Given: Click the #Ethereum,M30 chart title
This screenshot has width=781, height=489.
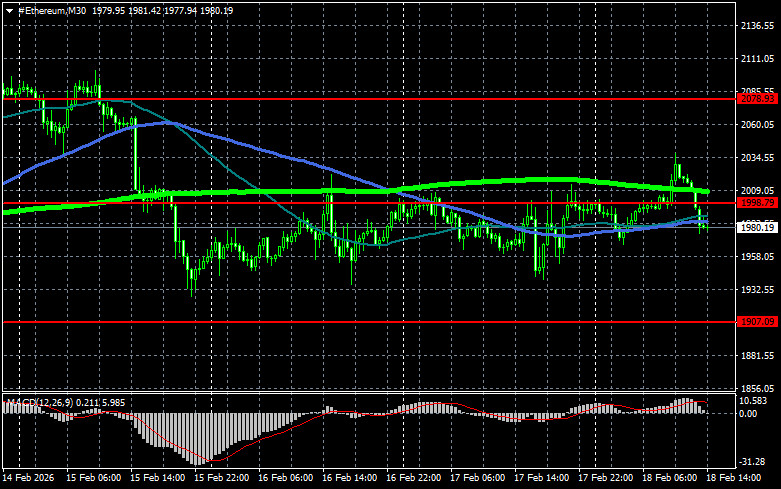Looking at the screenshot, I should 52,10.
